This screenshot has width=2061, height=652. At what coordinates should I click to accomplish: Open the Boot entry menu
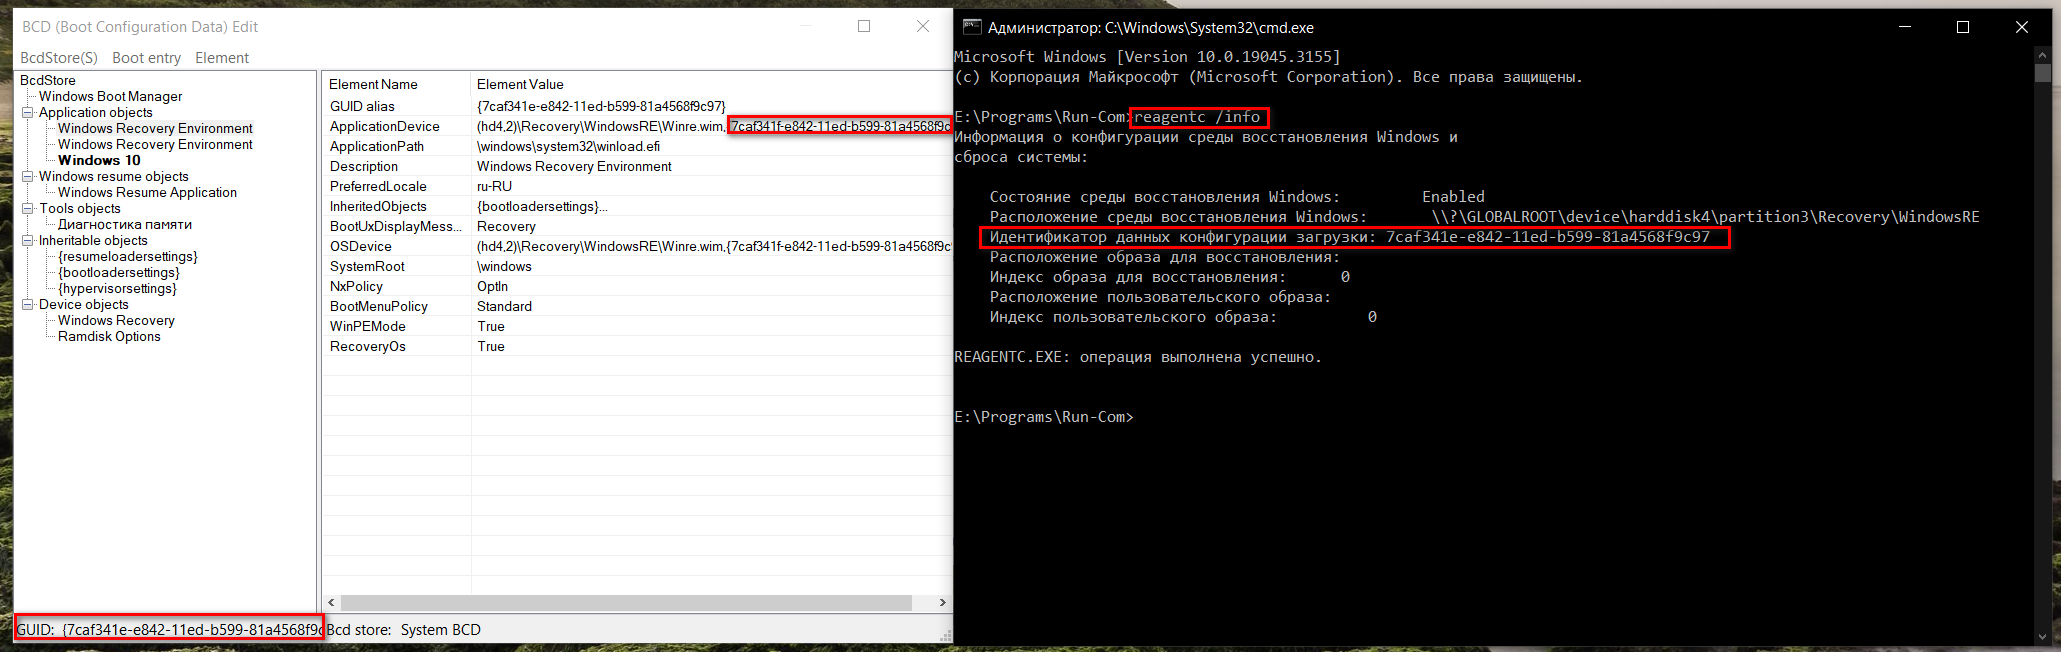pos(146,58)
